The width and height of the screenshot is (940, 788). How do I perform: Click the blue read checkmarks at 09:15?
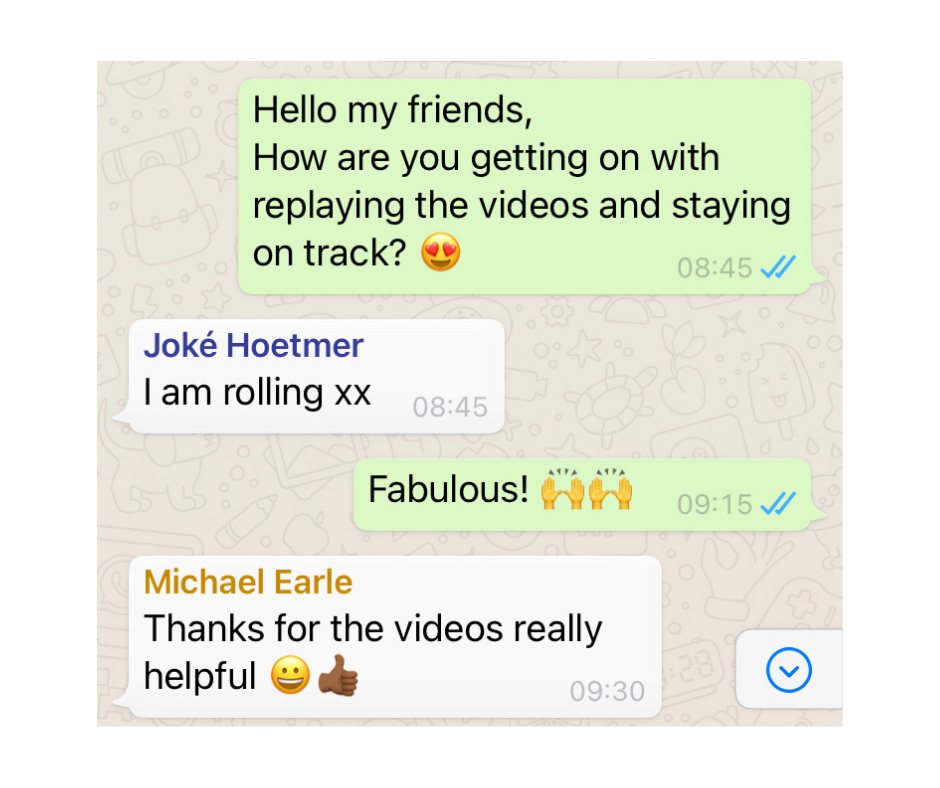778,503
